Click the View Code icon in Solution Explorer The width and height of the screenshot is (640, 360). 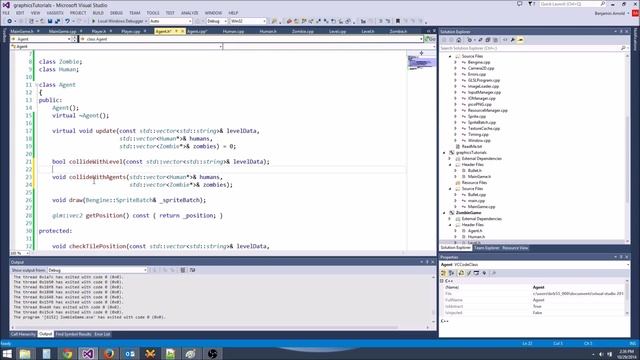[505, 40]
